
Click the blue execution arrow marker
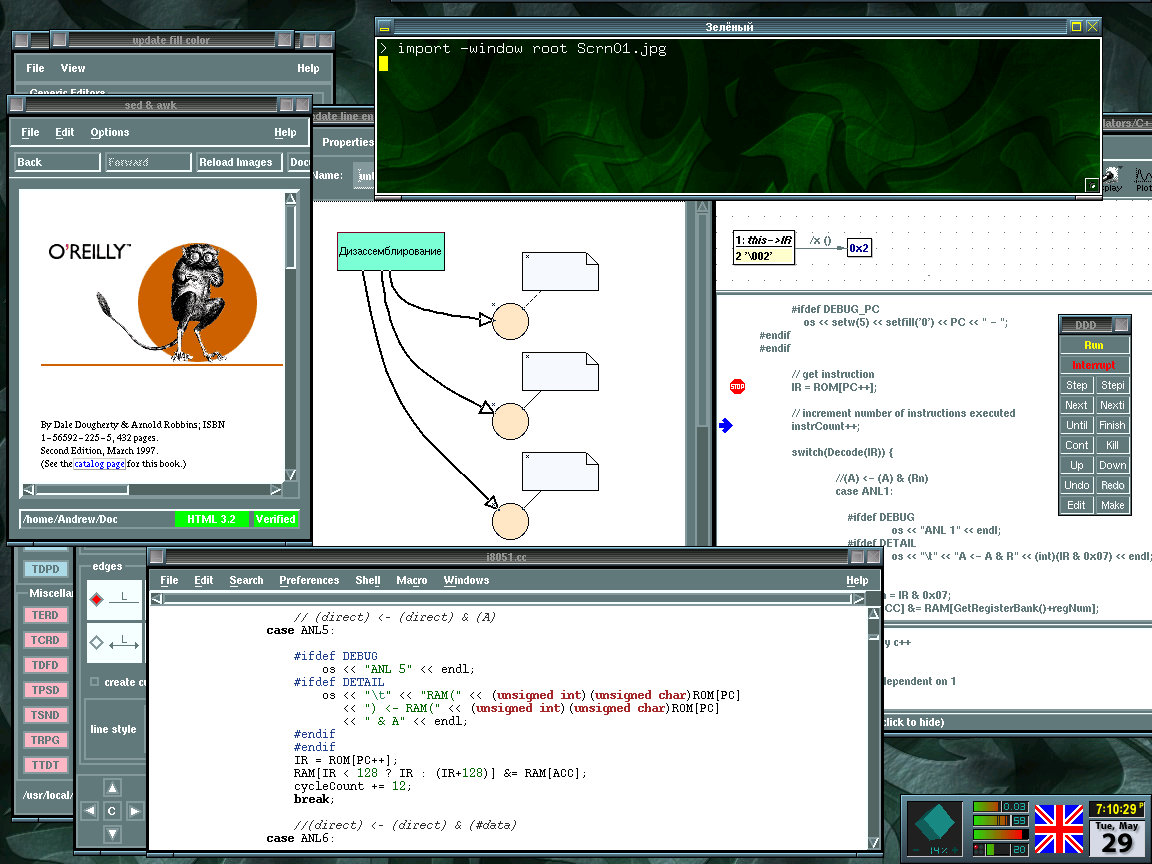pos(726,426)
